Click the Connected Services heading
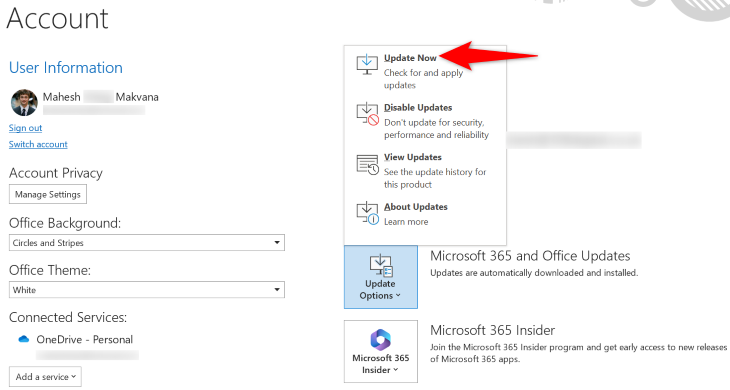The image size is (730, 390). pyautogui.click(x=68, y=317)
